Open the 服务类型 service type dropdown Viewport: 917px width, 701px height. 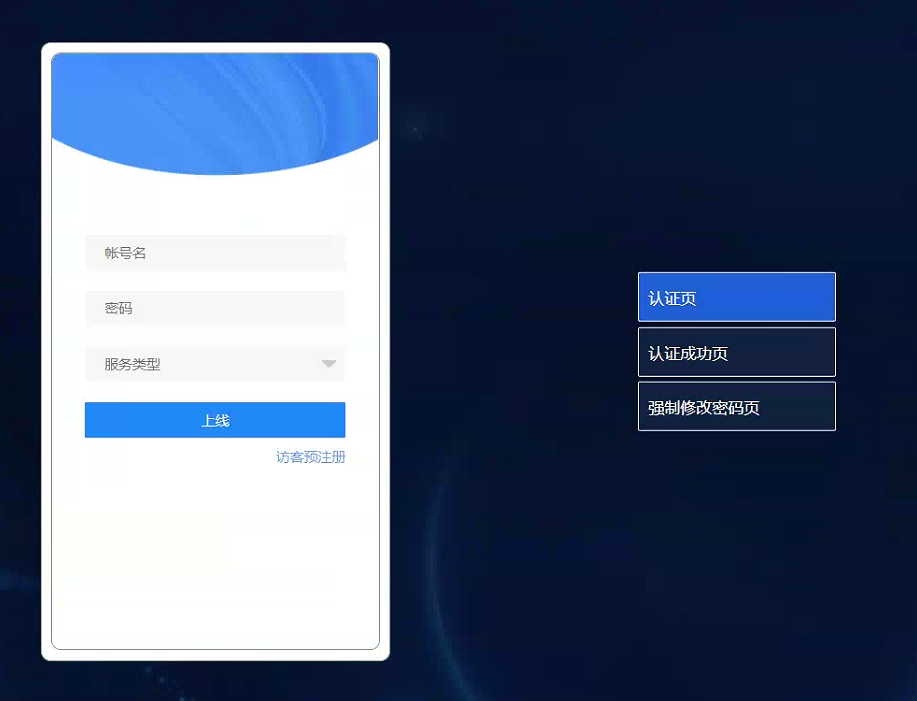pyautogui.click(x=216, y=364)
